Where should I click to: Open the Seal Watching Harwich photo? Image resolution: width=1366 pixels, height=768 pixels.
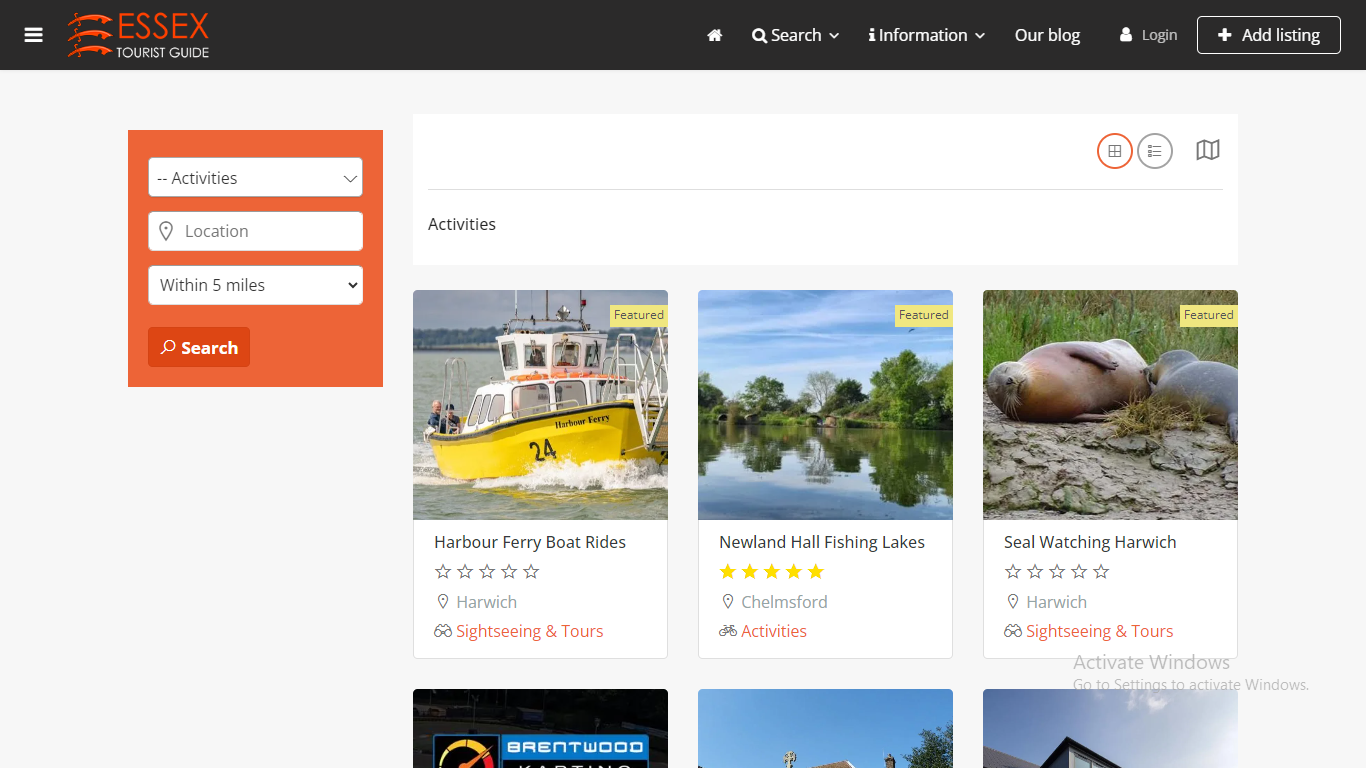(1110, 405)
